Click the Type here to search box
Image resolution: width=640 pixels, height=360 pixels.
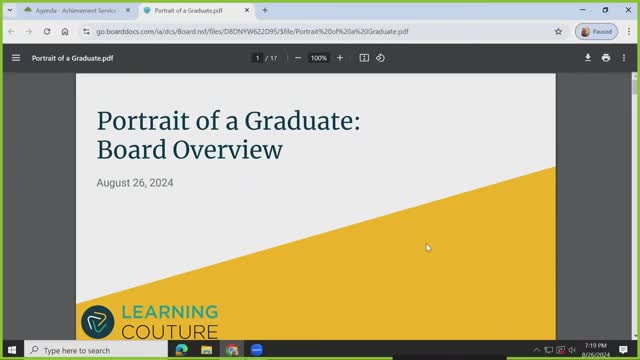pyautogui.click(x=96, y=350)
